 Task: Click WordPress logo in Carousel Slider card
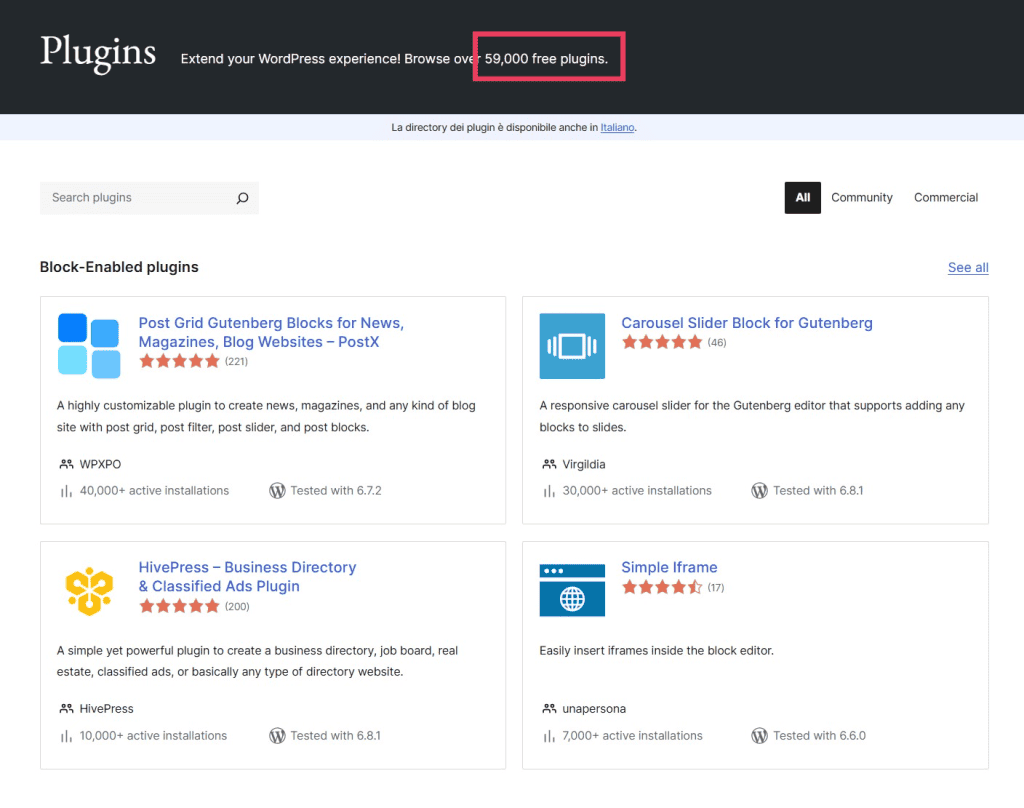coord(760,491)
